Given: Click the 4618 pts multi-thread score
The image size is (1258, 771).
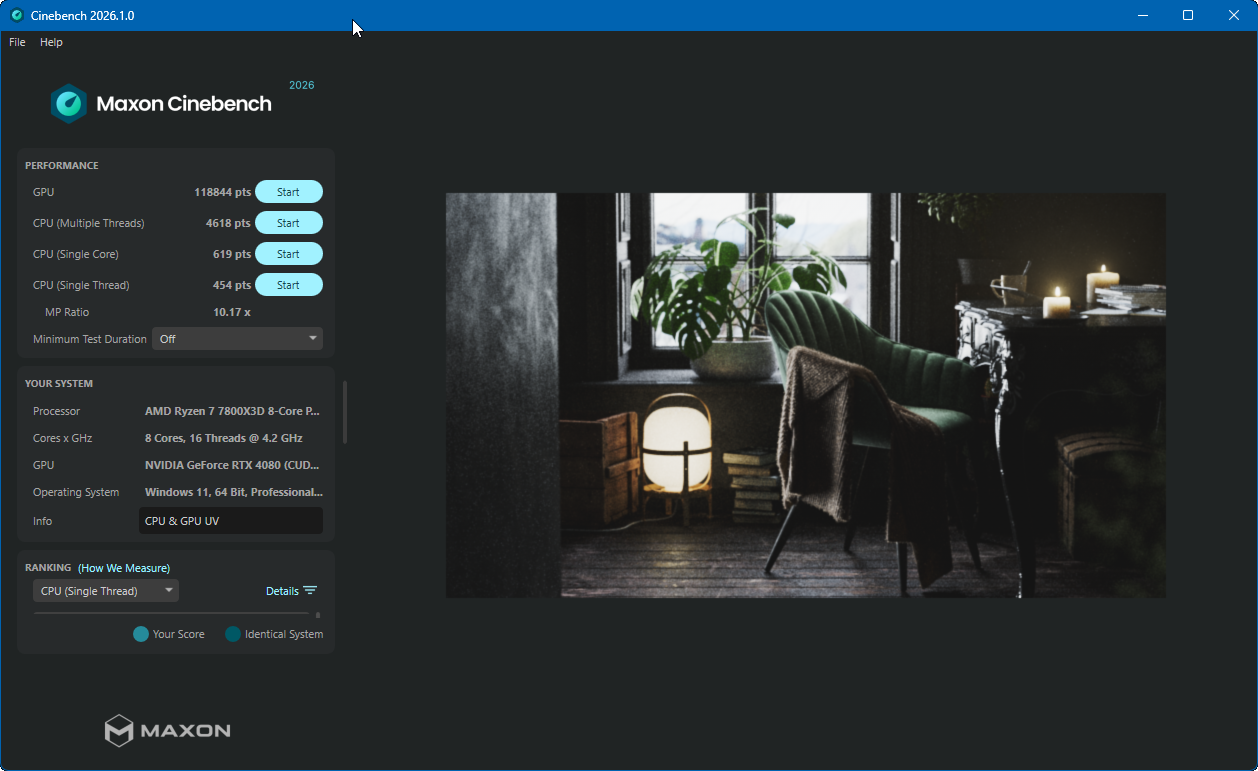Looking at the screenshot, I should click(x=228, y=223).
